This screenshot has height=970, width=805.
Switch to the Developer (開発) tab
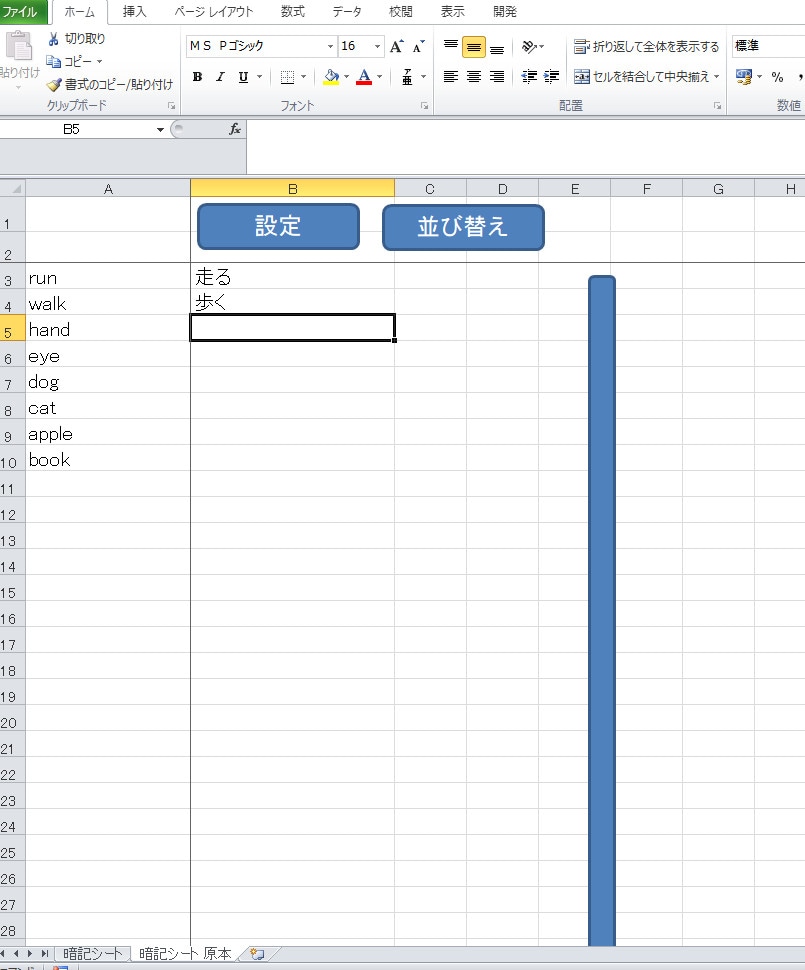pos(505,12)
